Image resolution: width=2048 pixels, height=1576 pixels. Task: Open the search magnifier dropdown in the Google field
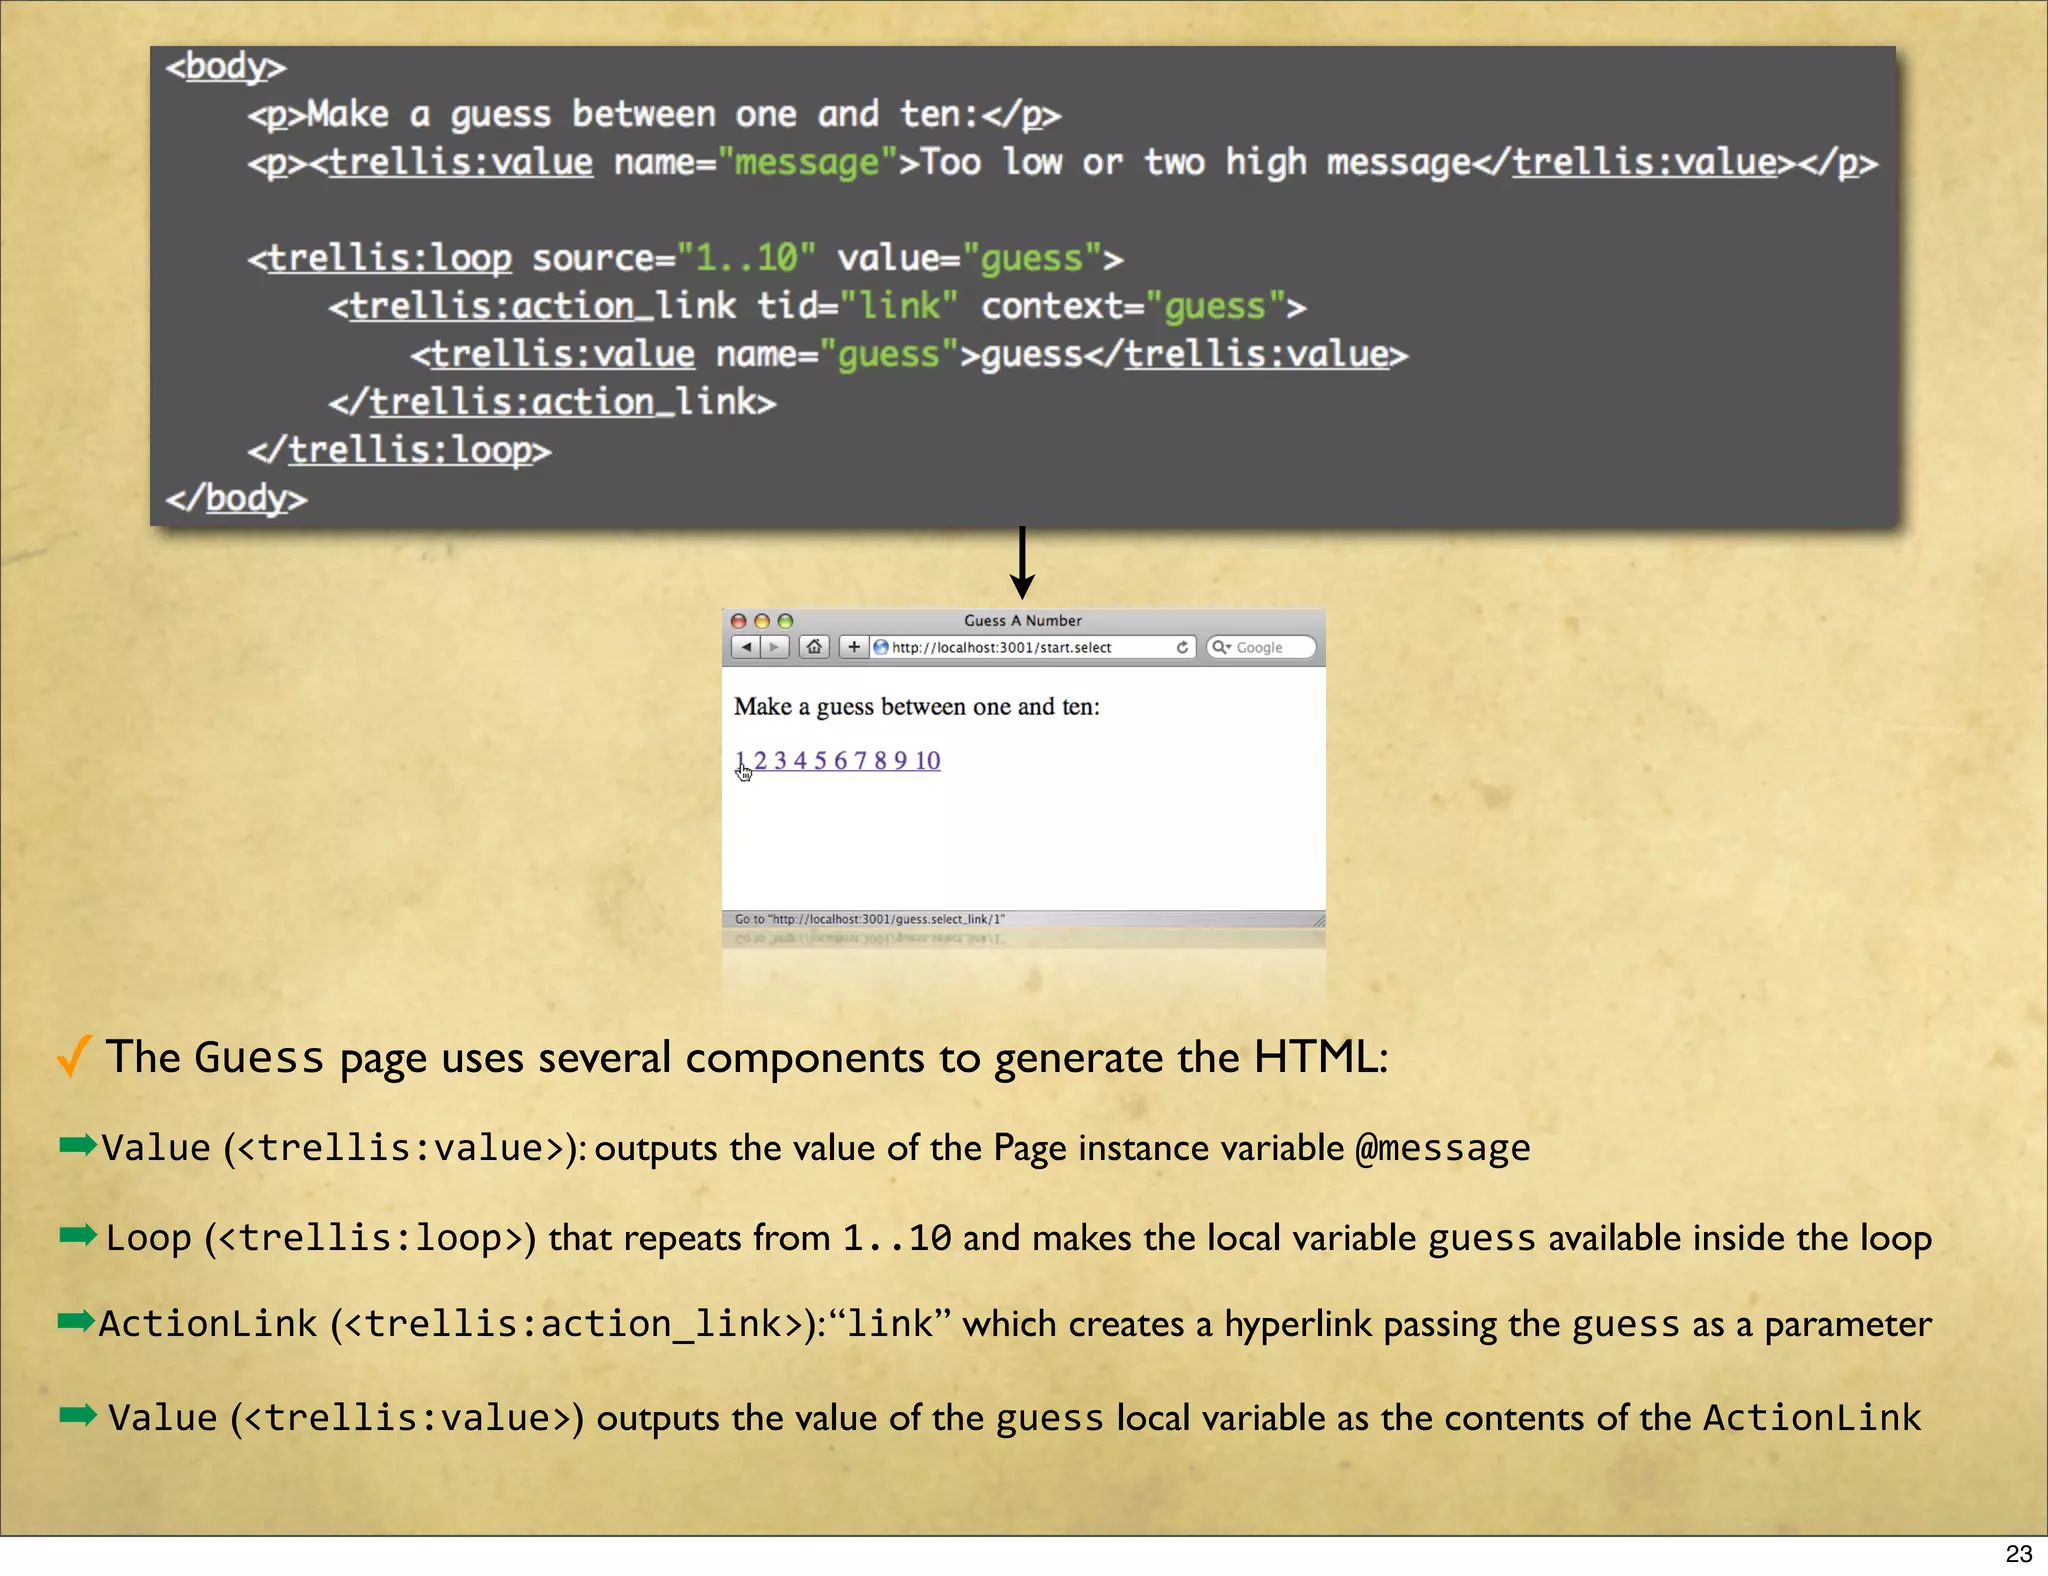[1221, 647]
